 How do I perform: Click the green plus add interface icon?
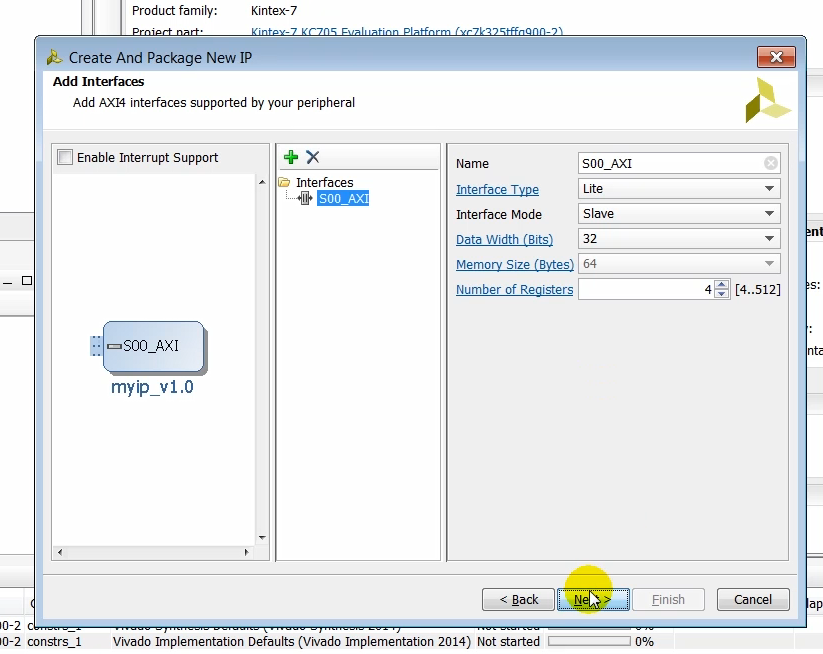point(291,157)
